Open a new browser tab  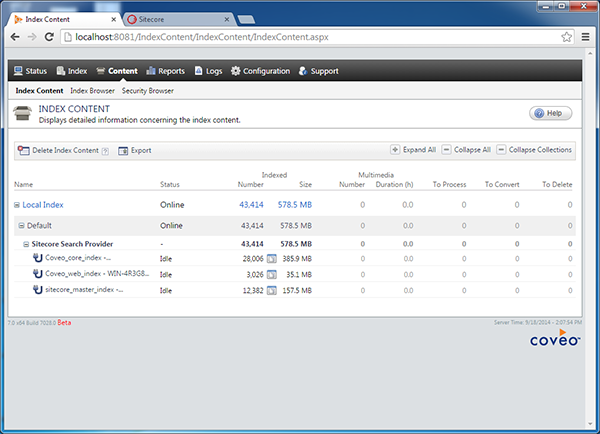[x=246, y=20]
